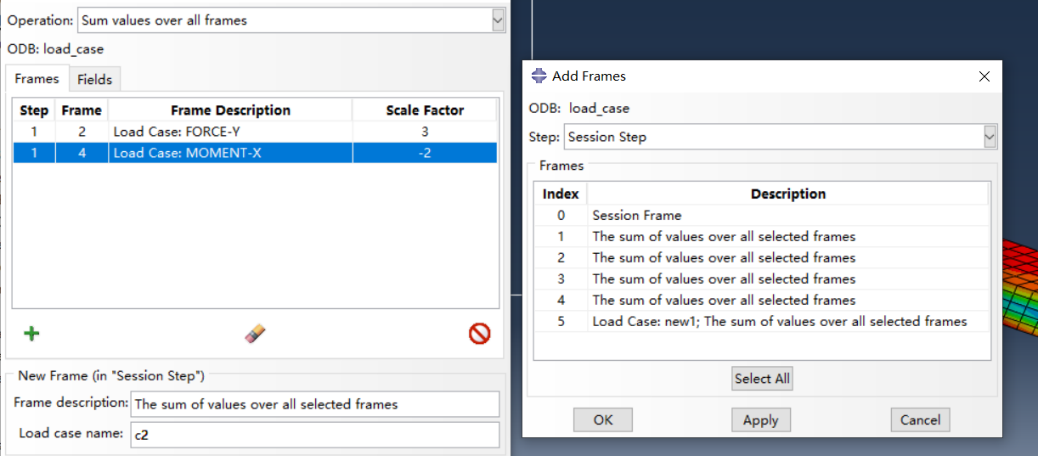Click the green plus add frame icon
The image size is (1038, 456).
pyautogui.click(x=31, y=334)
